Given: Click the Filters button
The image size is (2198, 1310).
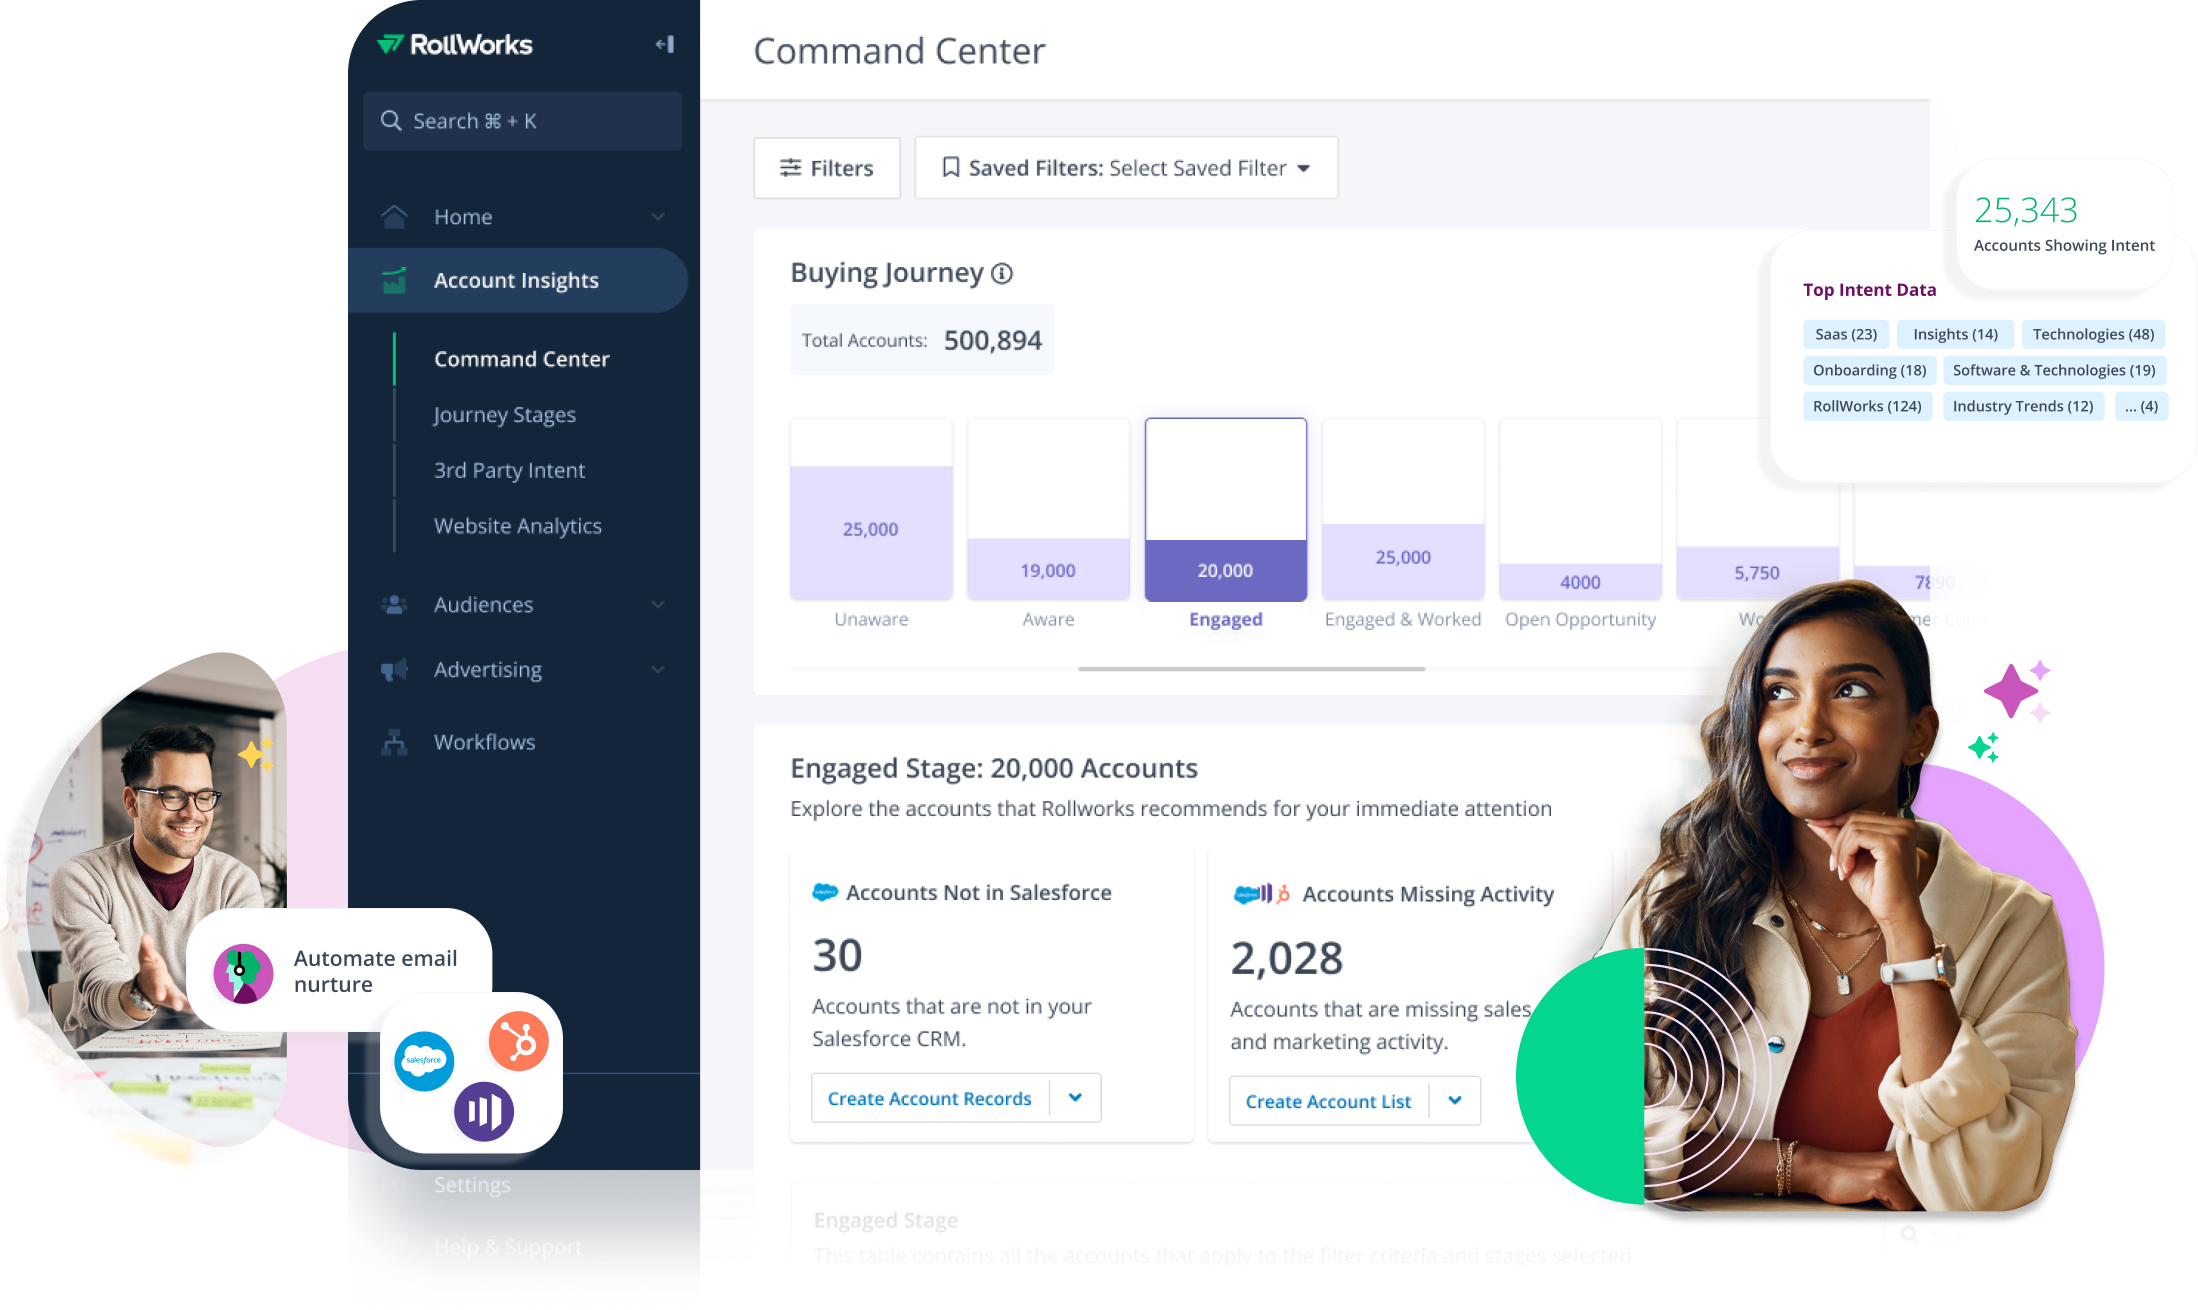Looking at the screenshot, I should tap(827, 168).
